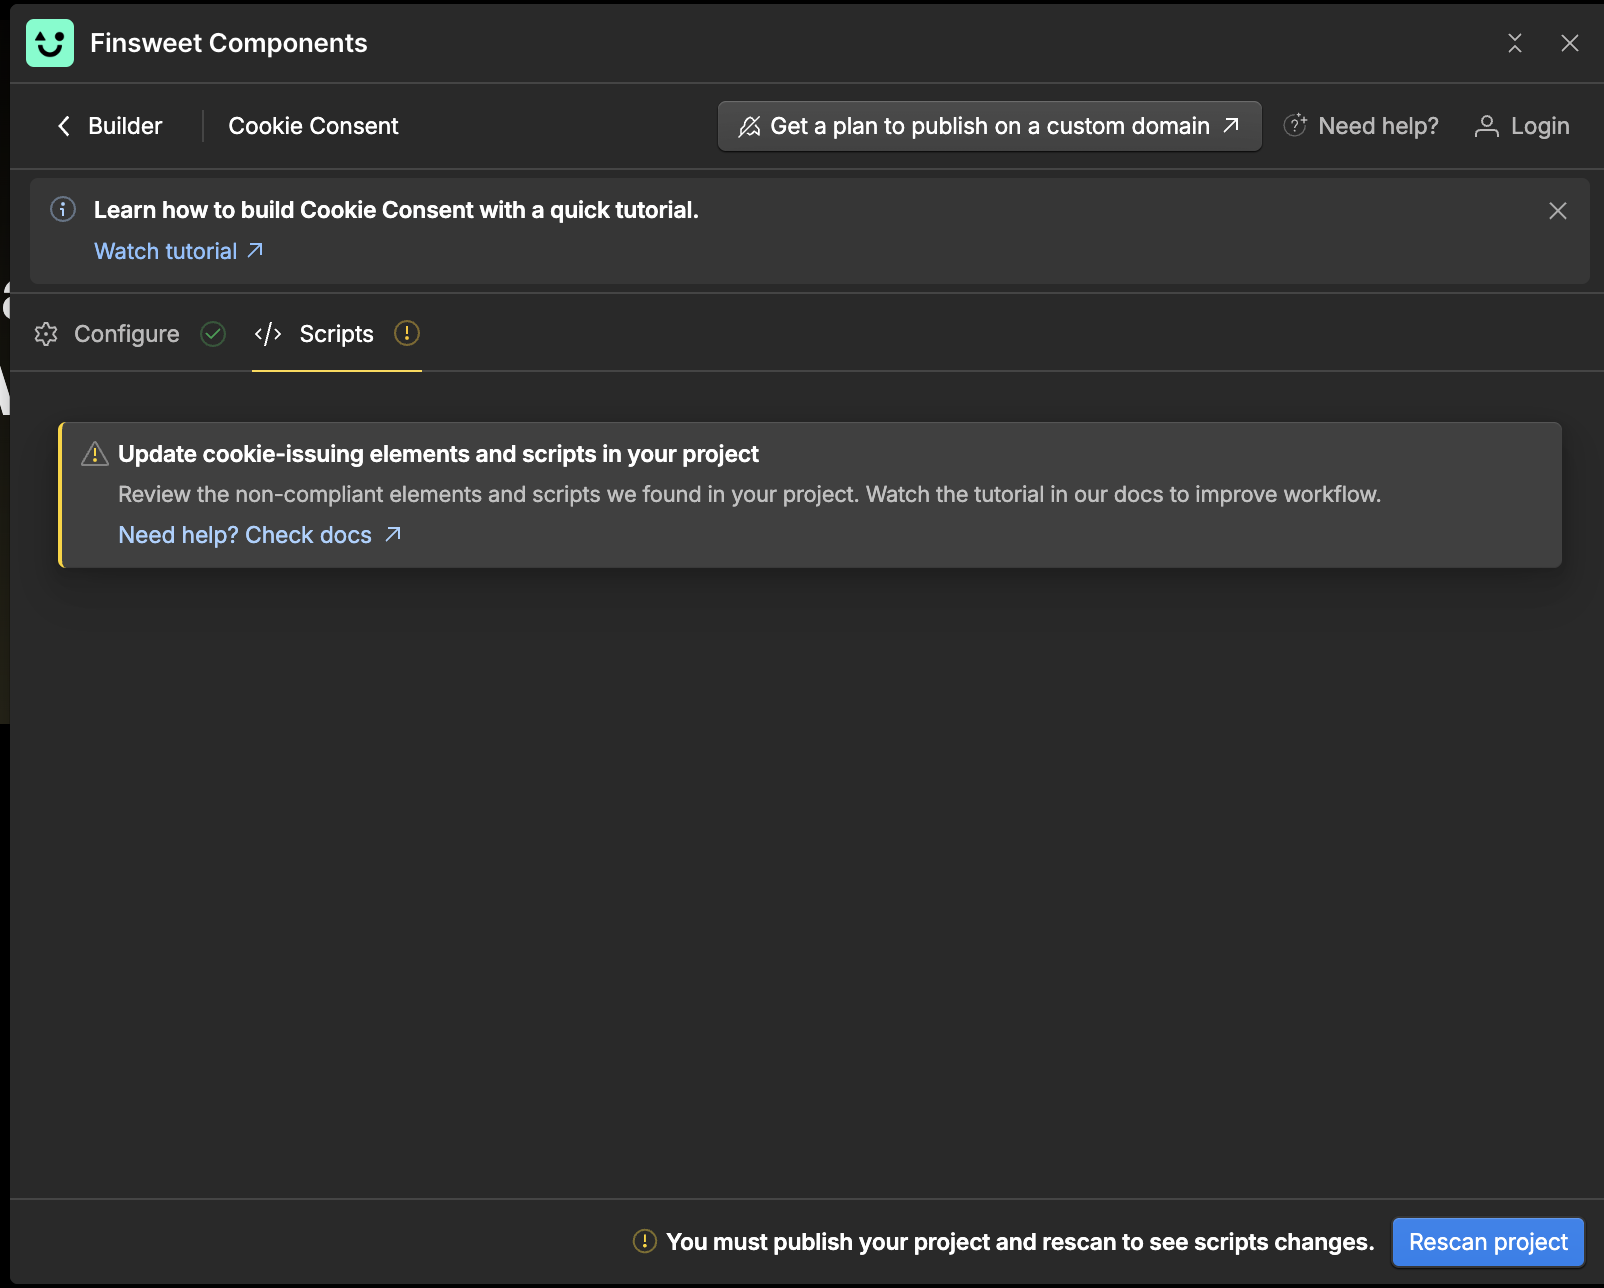The height and width of the screenshot is (1288, 1604).
Task: Switch to the Configure tab
Action: (126, 334)
